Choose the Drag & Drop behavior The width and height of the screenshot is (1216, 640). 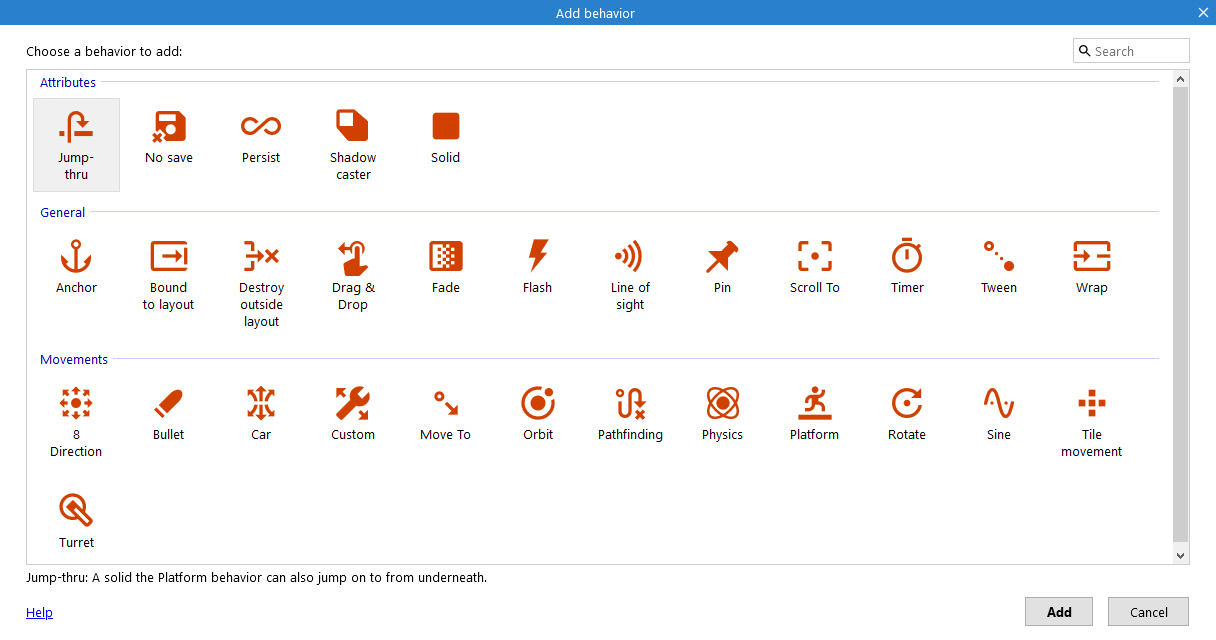[x=353, y=275]
